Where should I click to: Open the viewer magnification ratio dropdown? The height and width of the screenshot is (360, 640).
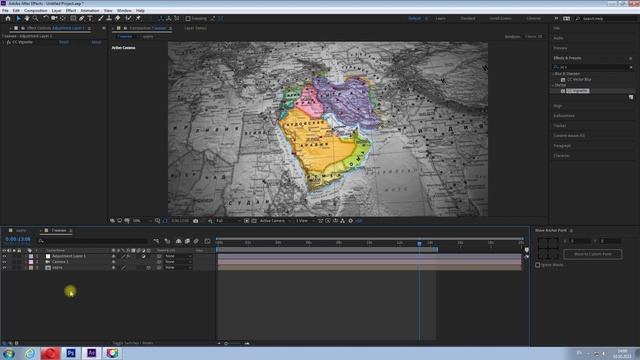click(x=142, y=221)
